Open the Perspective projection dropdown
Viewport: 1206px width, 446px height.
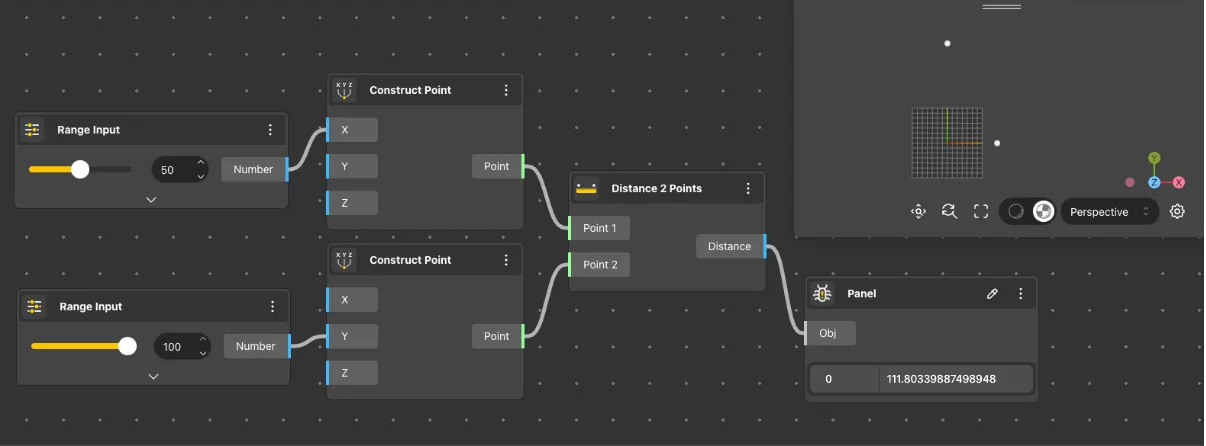1108,212
